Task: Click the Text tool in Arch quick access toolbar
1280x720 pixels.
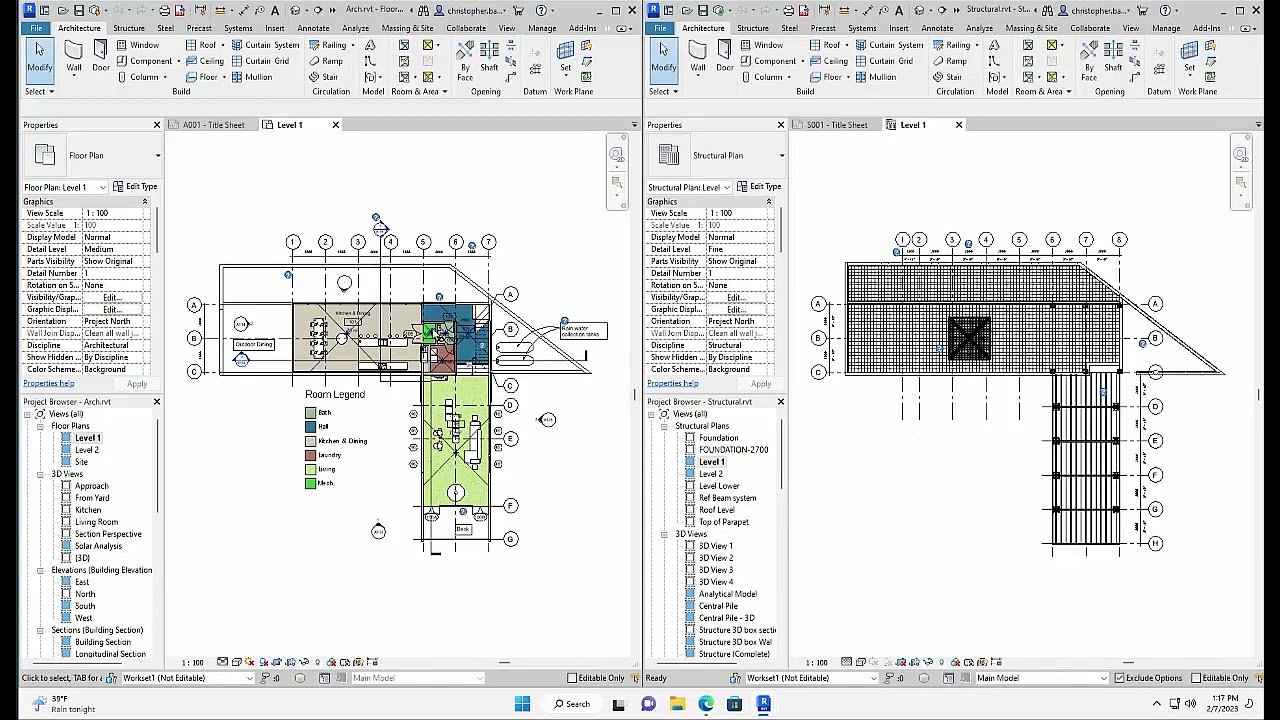Action: (x=274, y=10)
